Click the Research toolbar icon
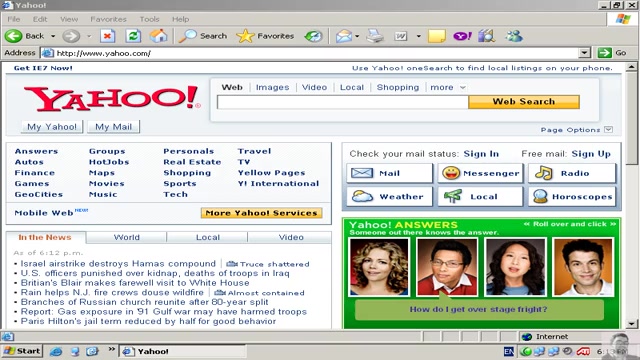 (487, 36)
